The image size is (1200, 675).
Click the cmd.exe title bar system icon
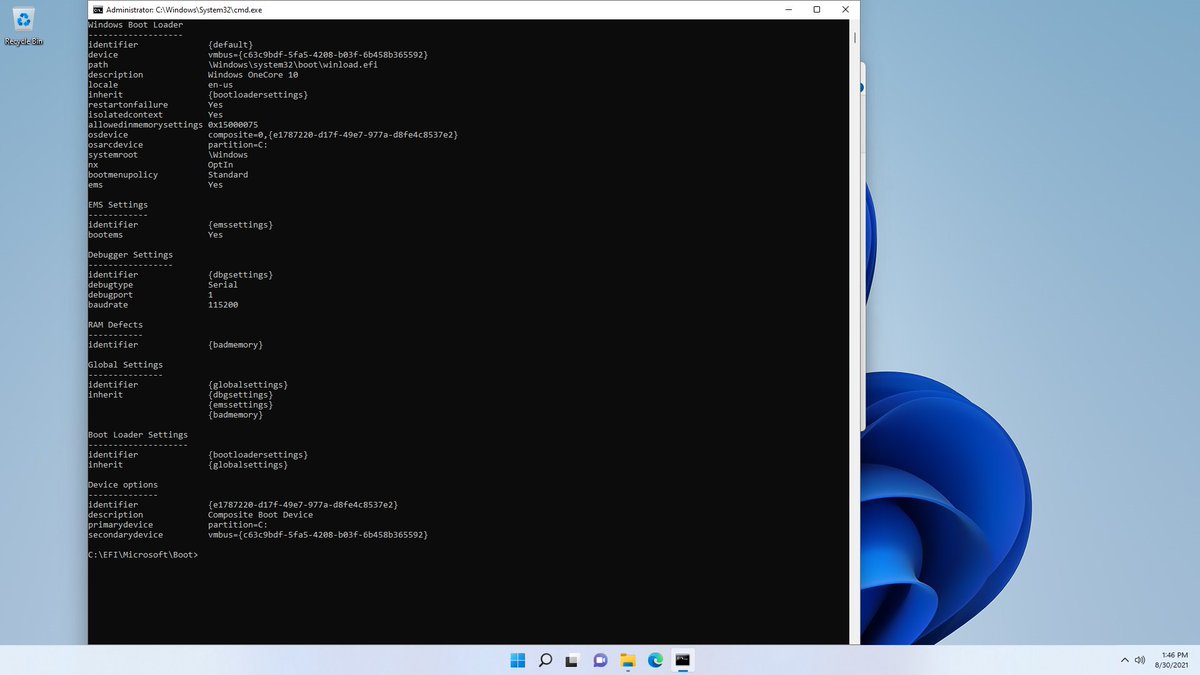[97, 9]
